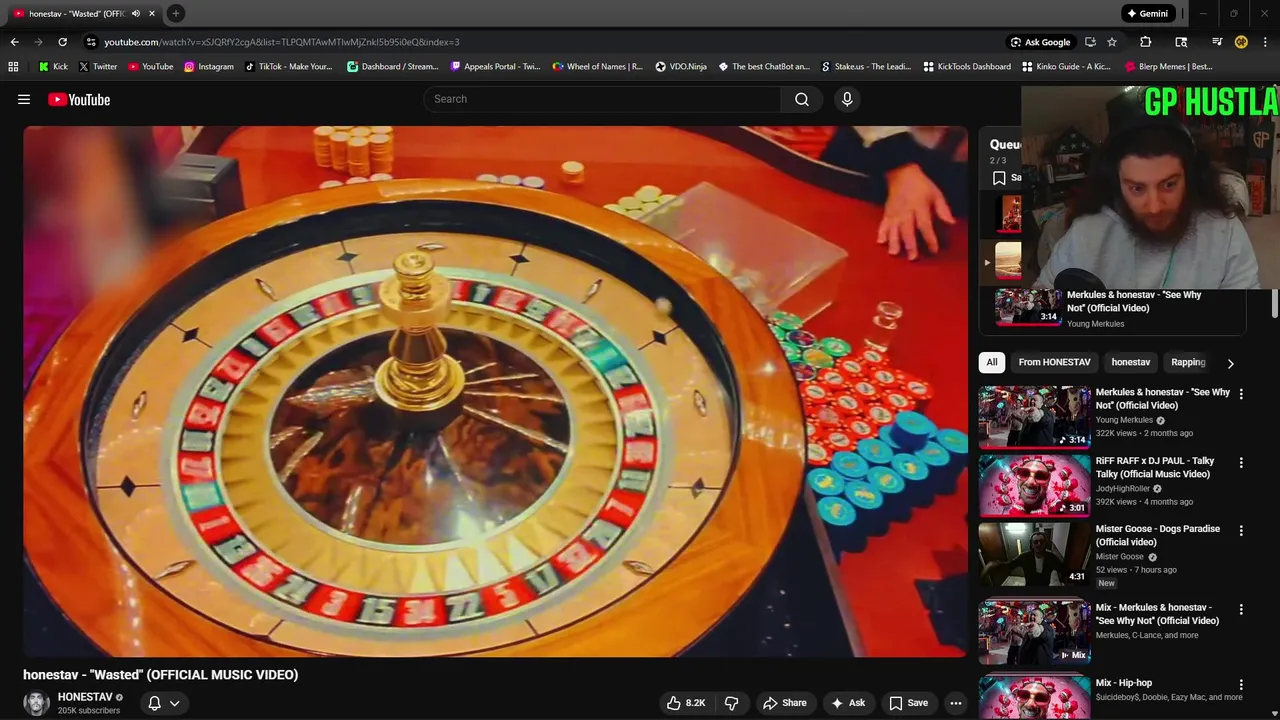
Task: Dislike the video with the thumbs down
Action: click(732, 703)
